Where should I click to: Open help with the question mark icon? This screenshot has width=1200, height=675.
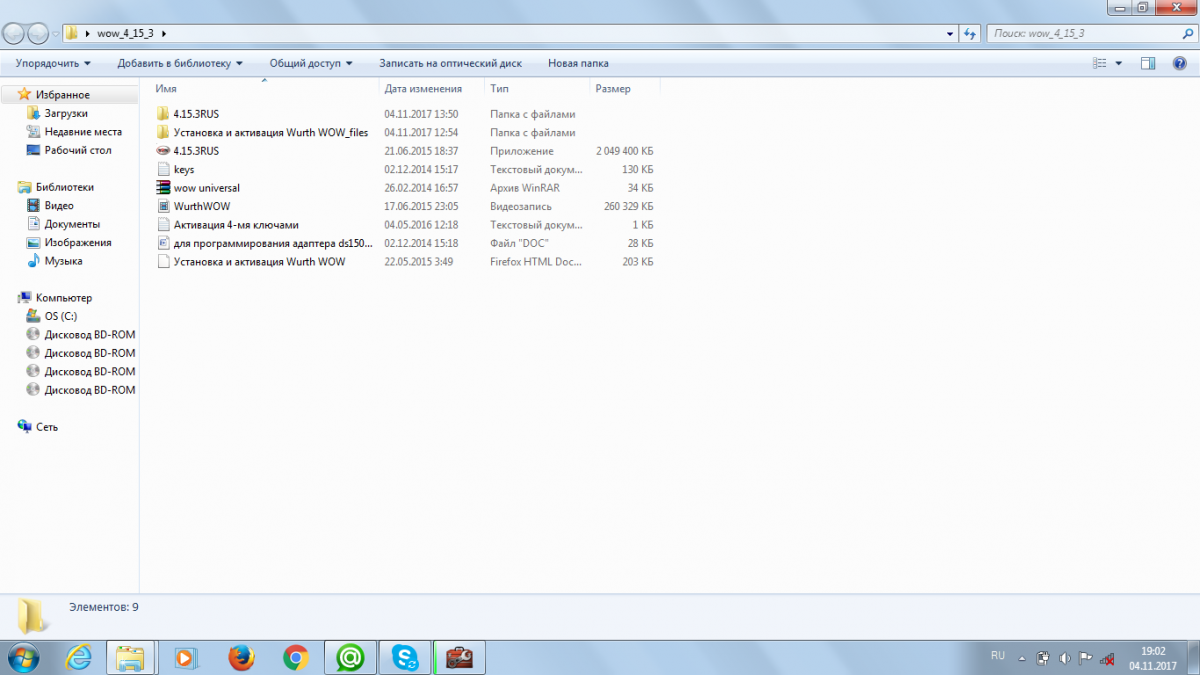1180,63
